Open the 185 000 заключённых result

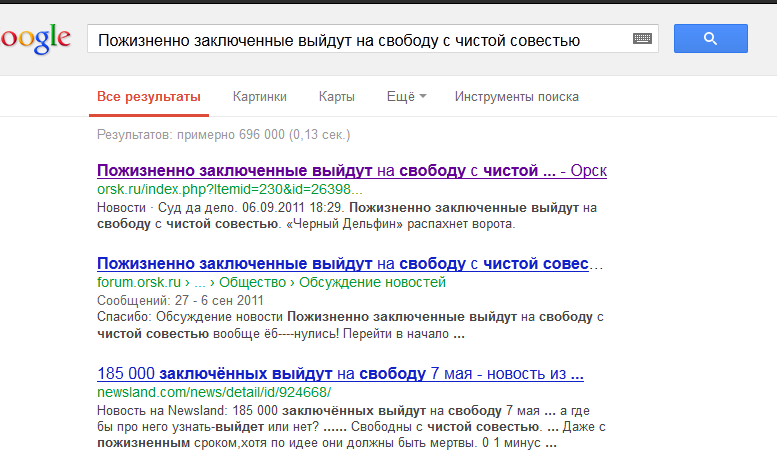[340, 374]
